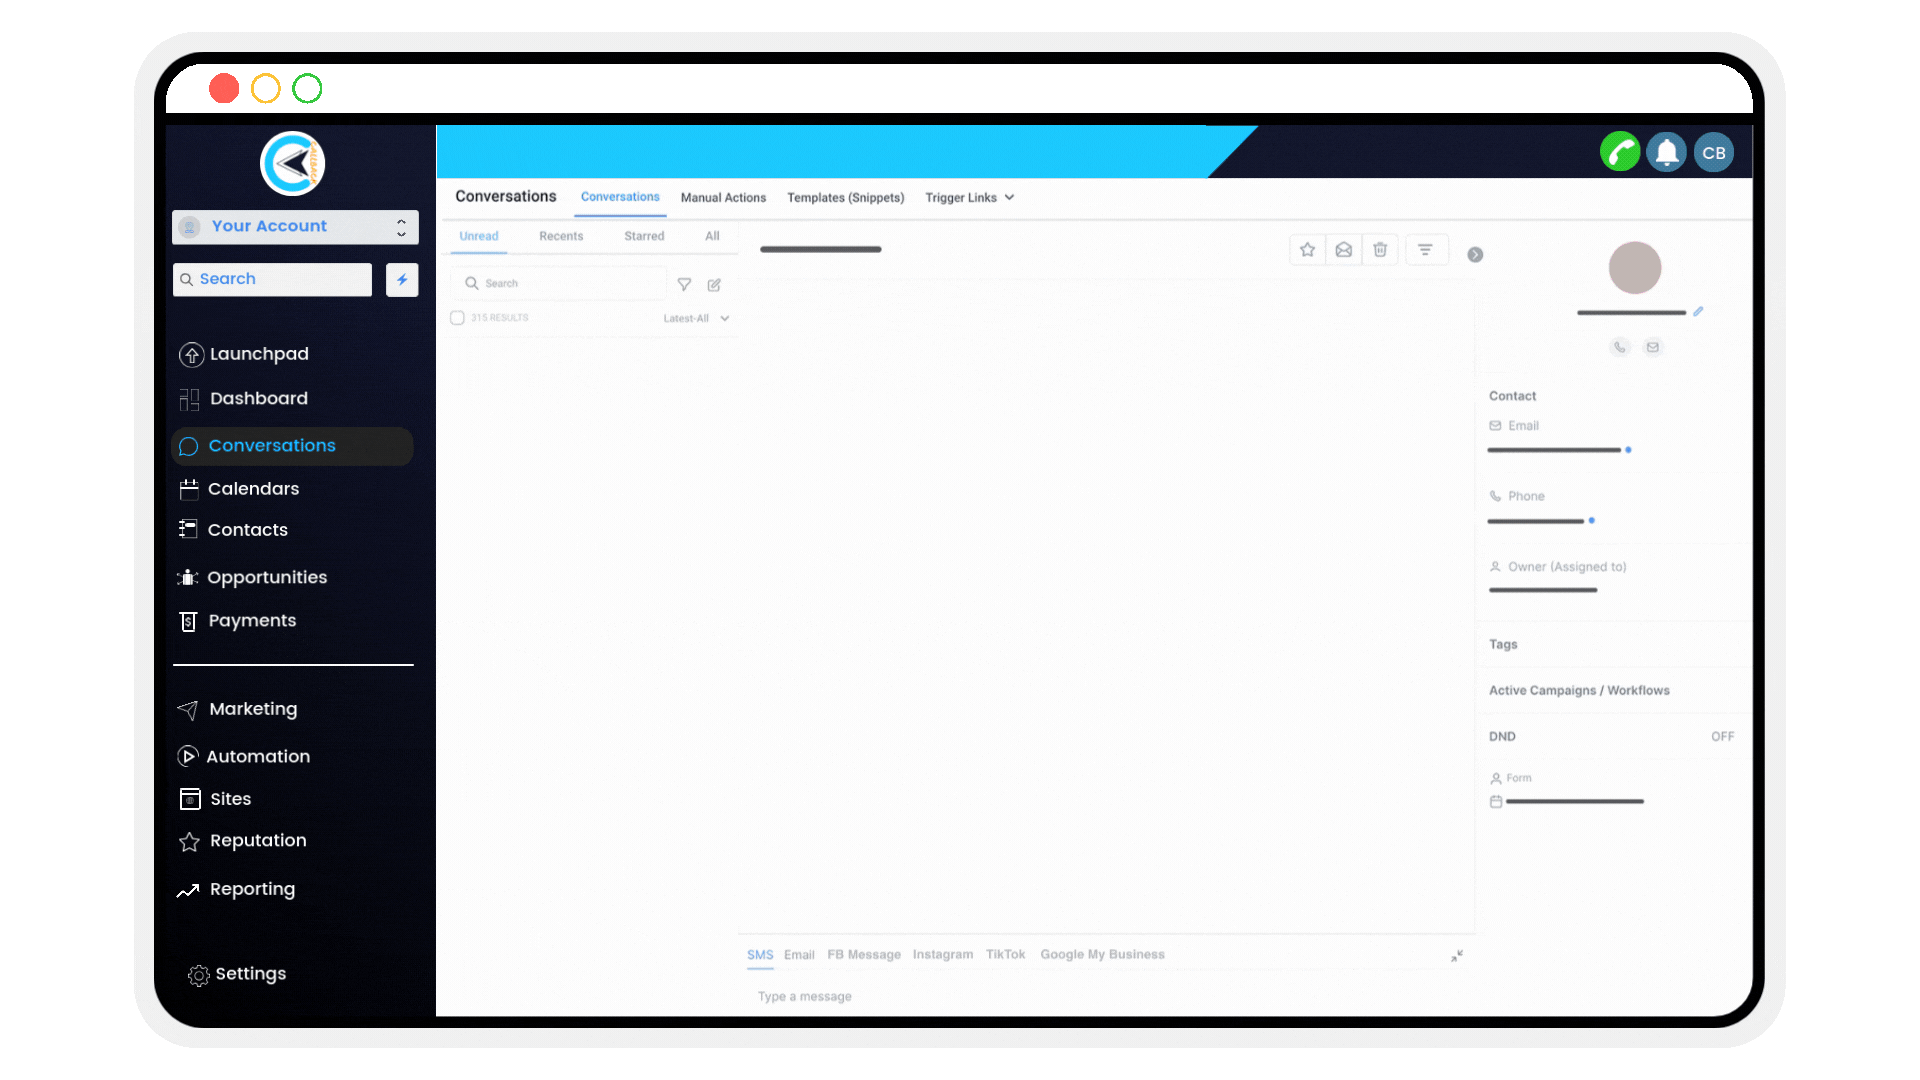Viewport: 1920px width, 1080px height.
Task: Open the Launchpad section
Action: [258, 352]
